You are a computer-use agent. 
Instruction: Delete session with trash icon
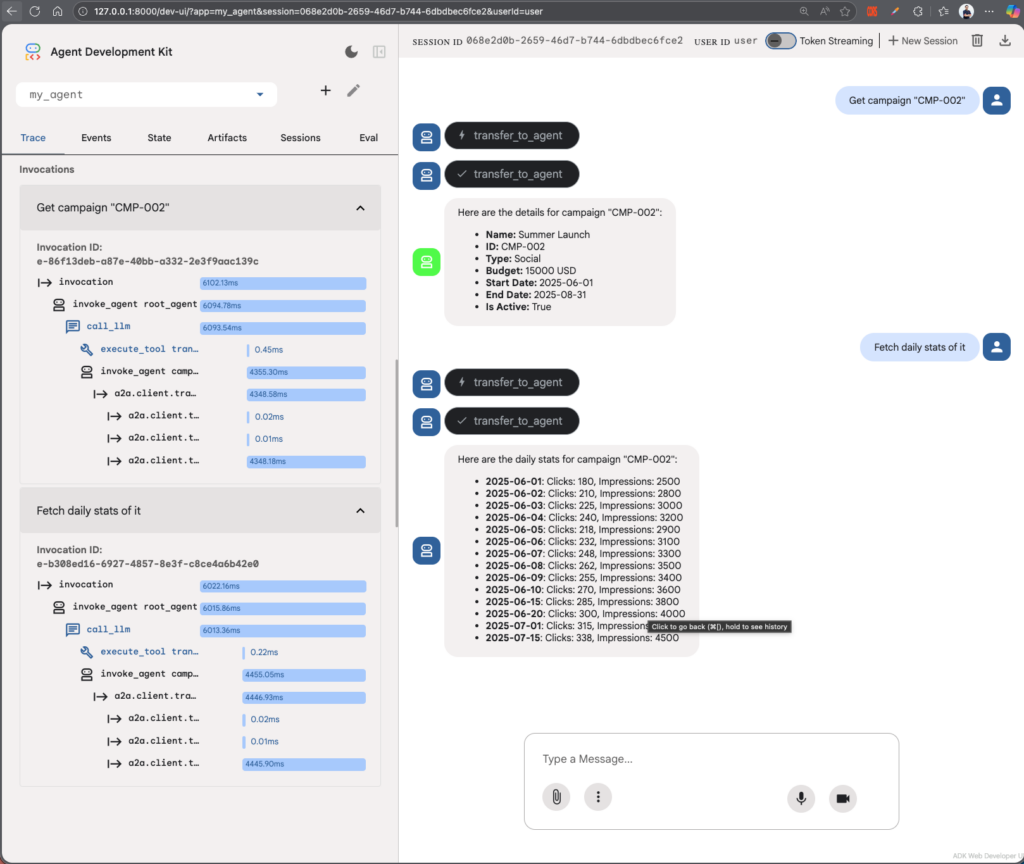point(978,41)
